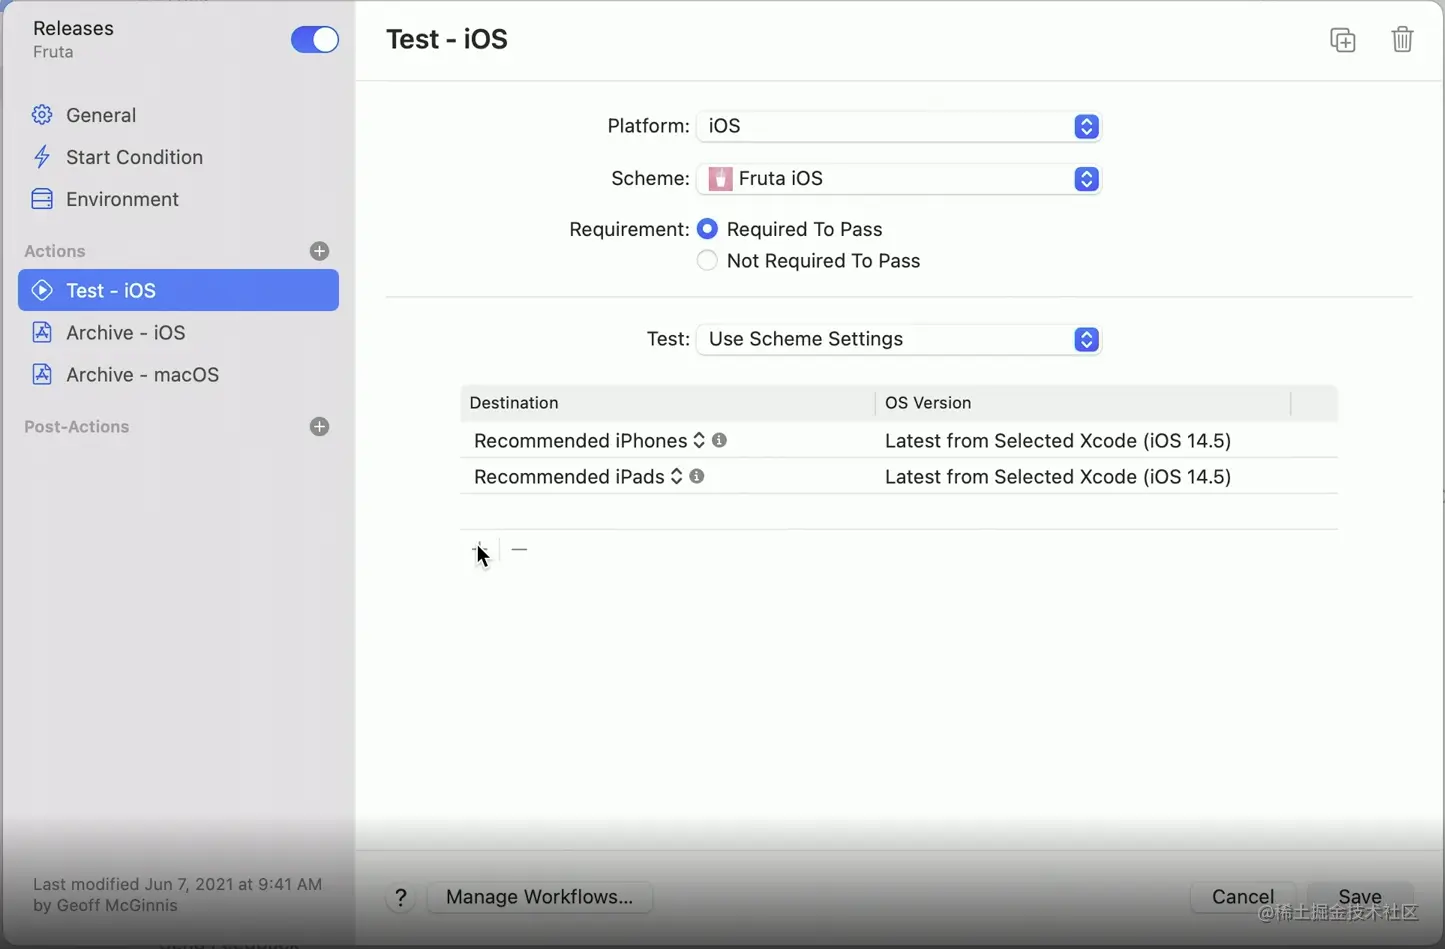Cancel the workflow edits
This screenshot has width=1445, height=949.
(x=1243, y=897)
